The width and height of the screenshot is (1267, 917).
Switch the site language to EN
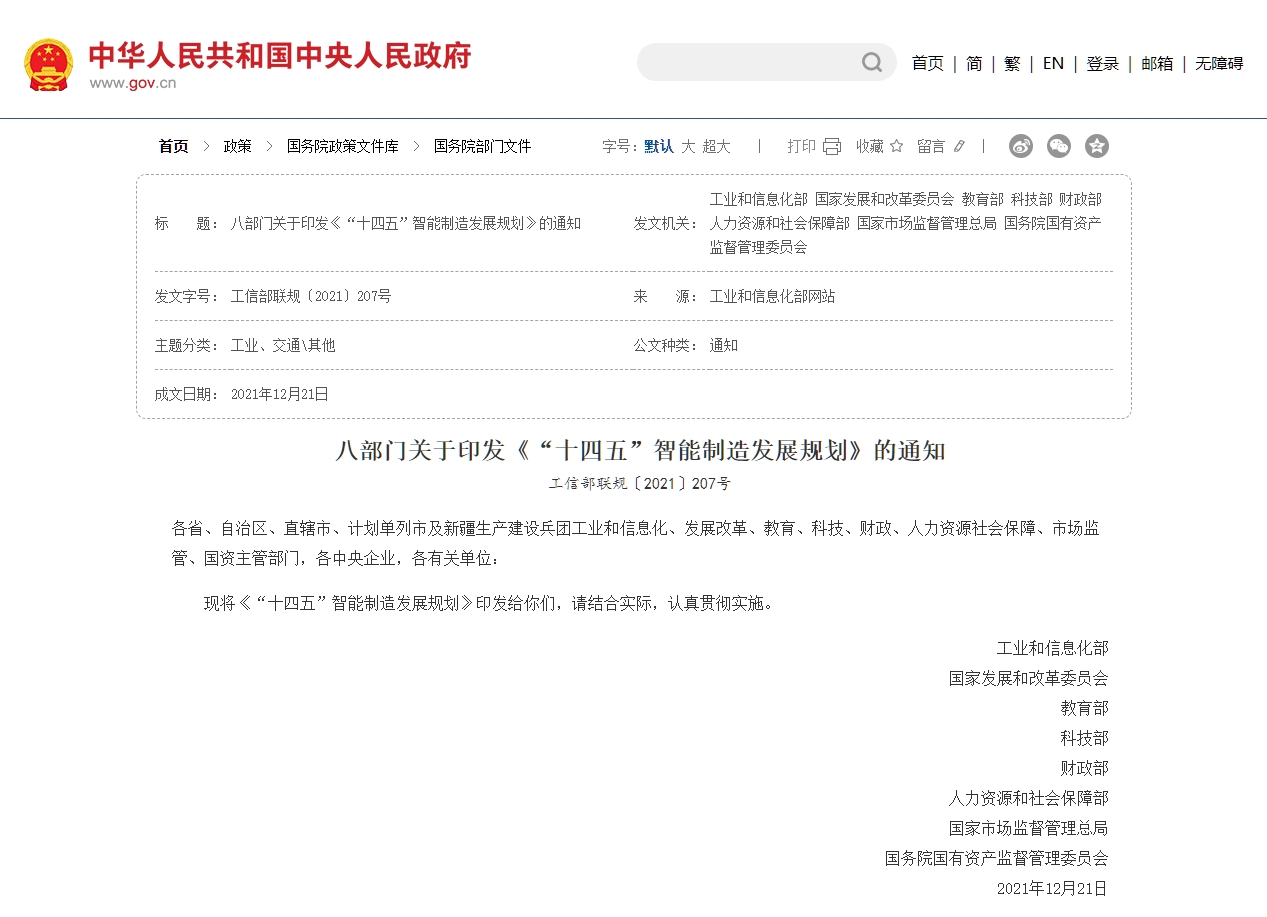(x=1052, y=63)
